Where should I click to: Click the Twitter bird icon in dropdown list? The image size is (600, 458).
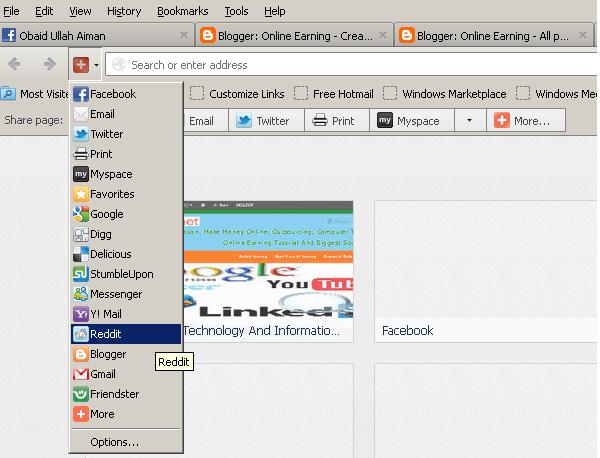[81, 134]
